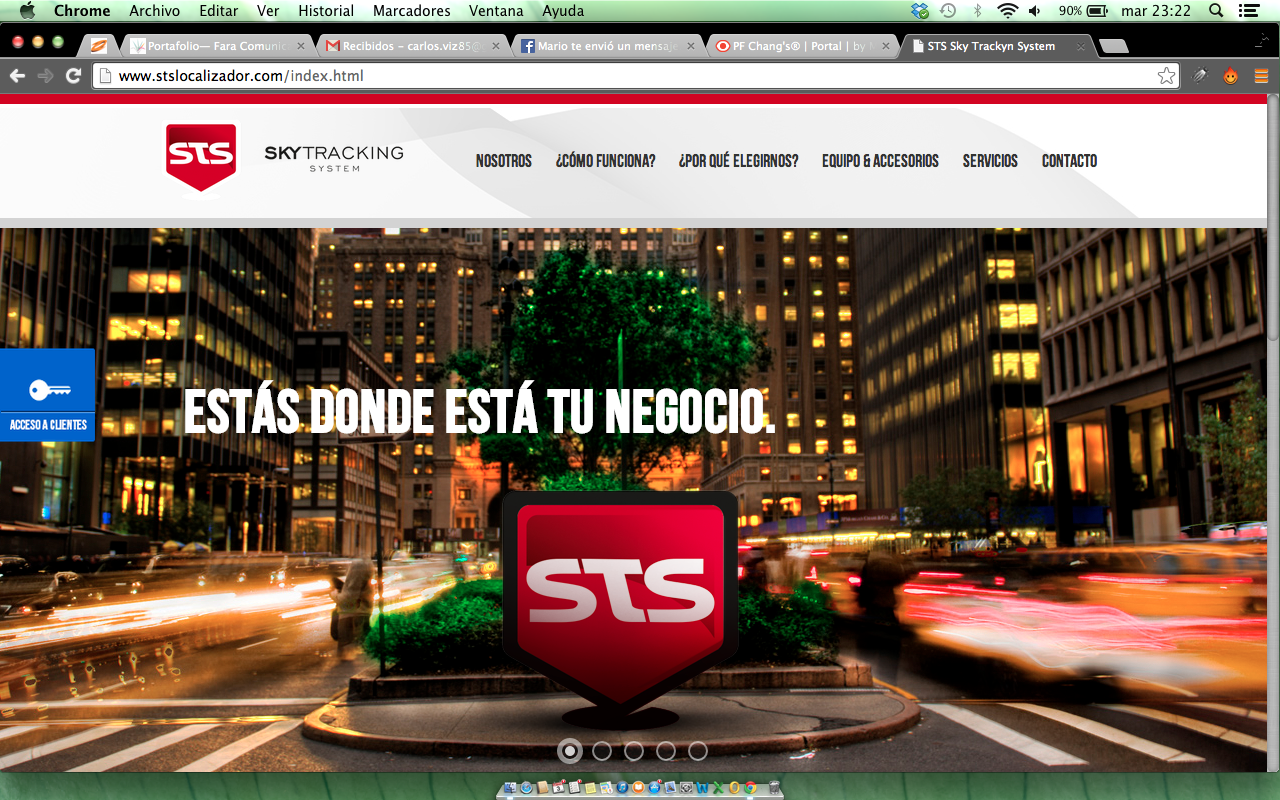Go to the Nosotros page
1280x800 pixels.
pos(504,161)
